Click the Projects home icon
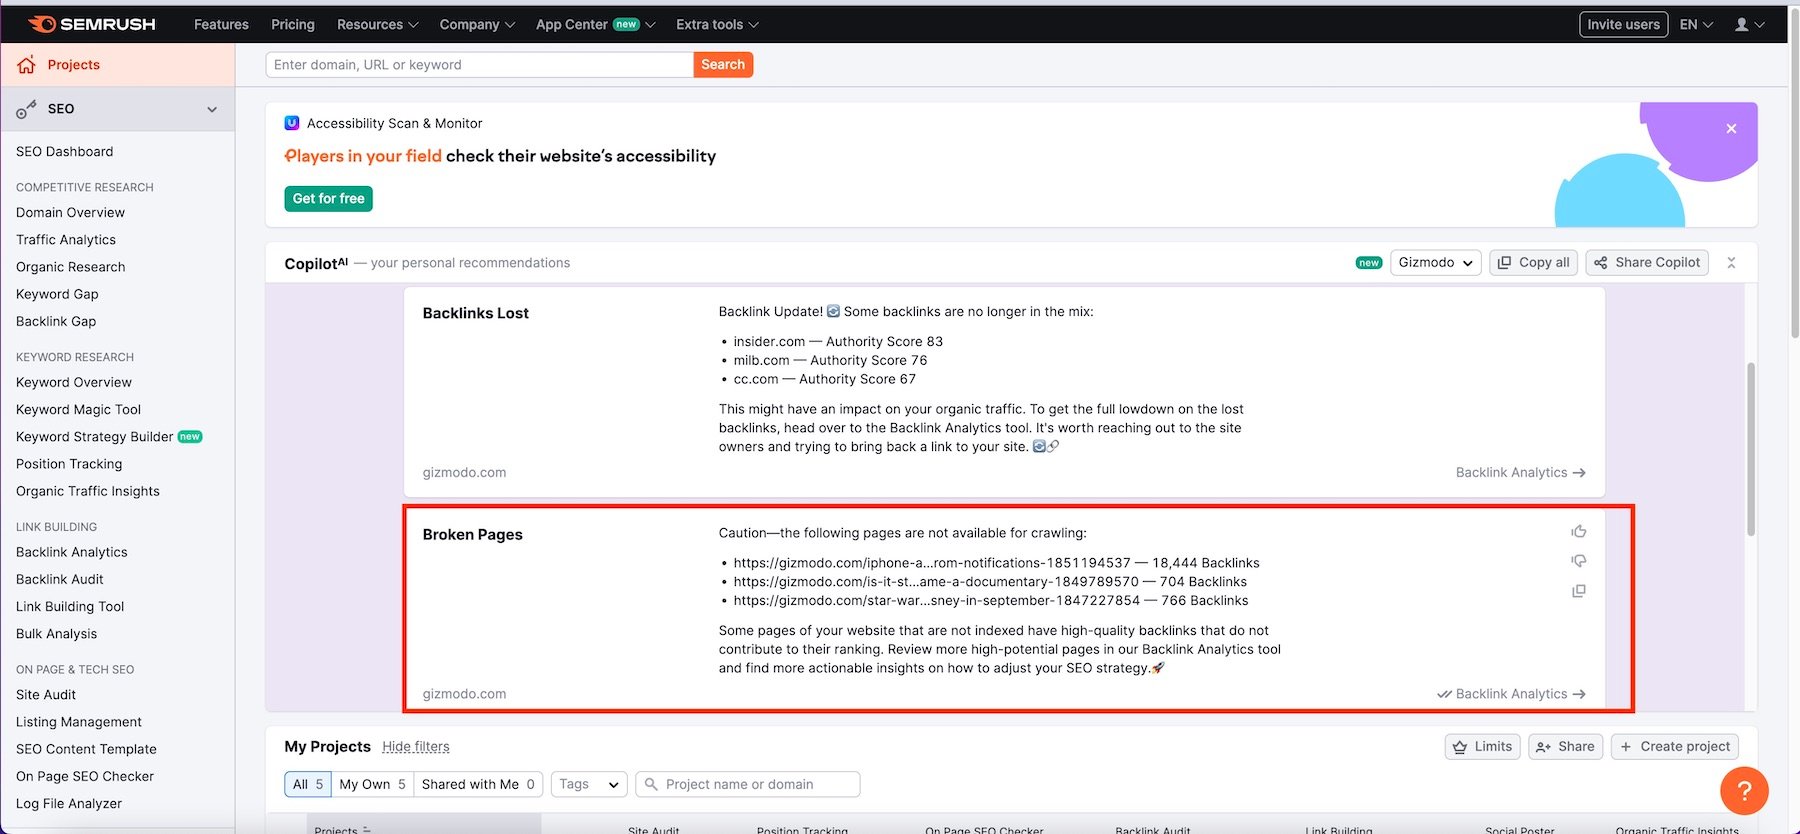The height and width of the screenshot is (834, 1800). [x=27, y=65]
